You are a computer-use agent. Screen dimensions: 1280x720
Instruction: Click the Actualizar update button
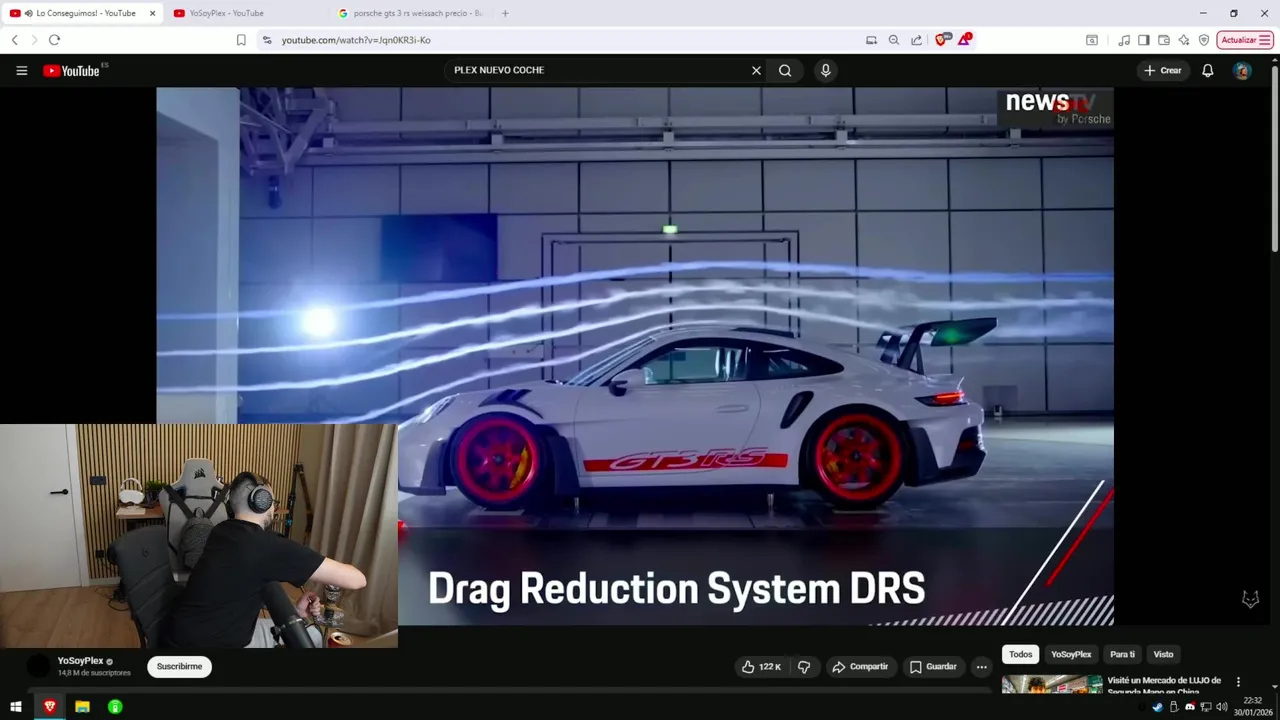click(1245, 40)
